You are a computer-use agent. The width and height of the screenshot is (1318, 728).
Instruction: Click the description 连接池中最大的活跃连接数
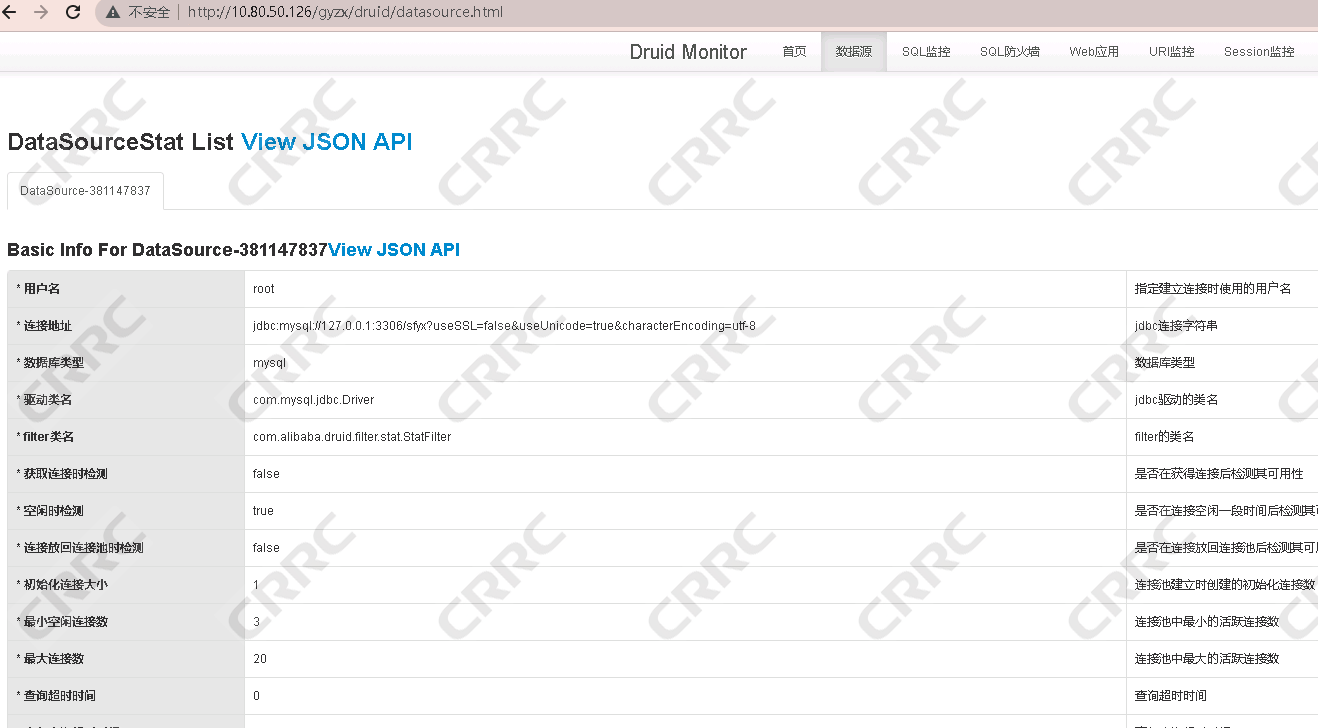(x=1207, y=659)
